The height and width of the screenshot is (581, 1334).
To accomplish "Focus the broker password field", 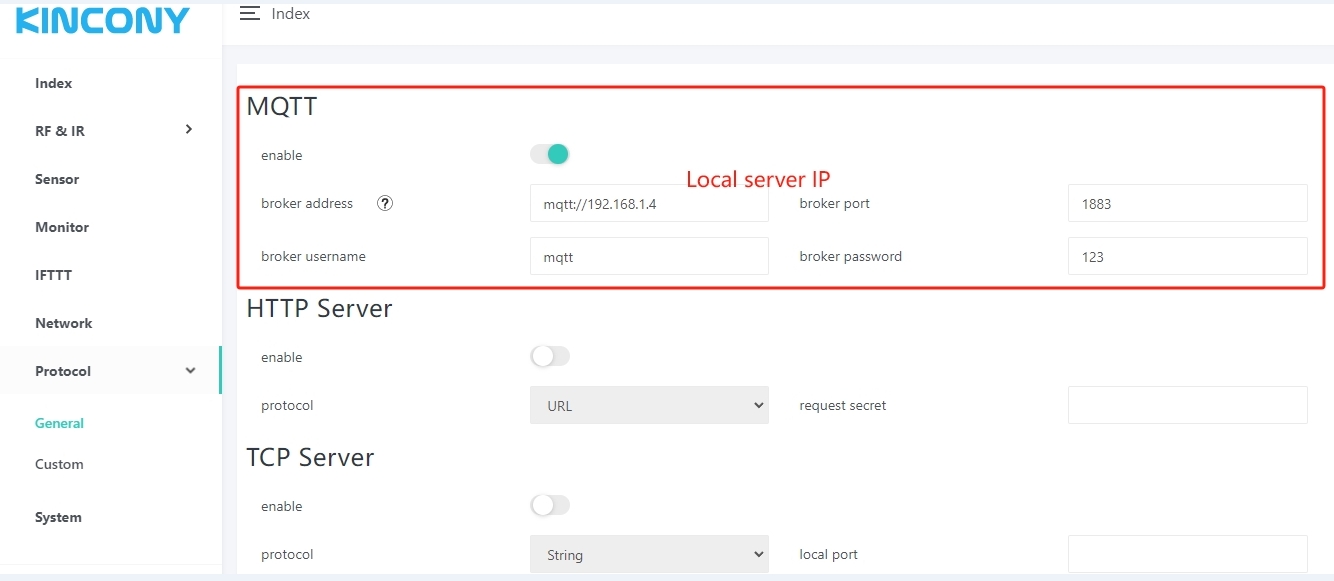I will 1187,256.
